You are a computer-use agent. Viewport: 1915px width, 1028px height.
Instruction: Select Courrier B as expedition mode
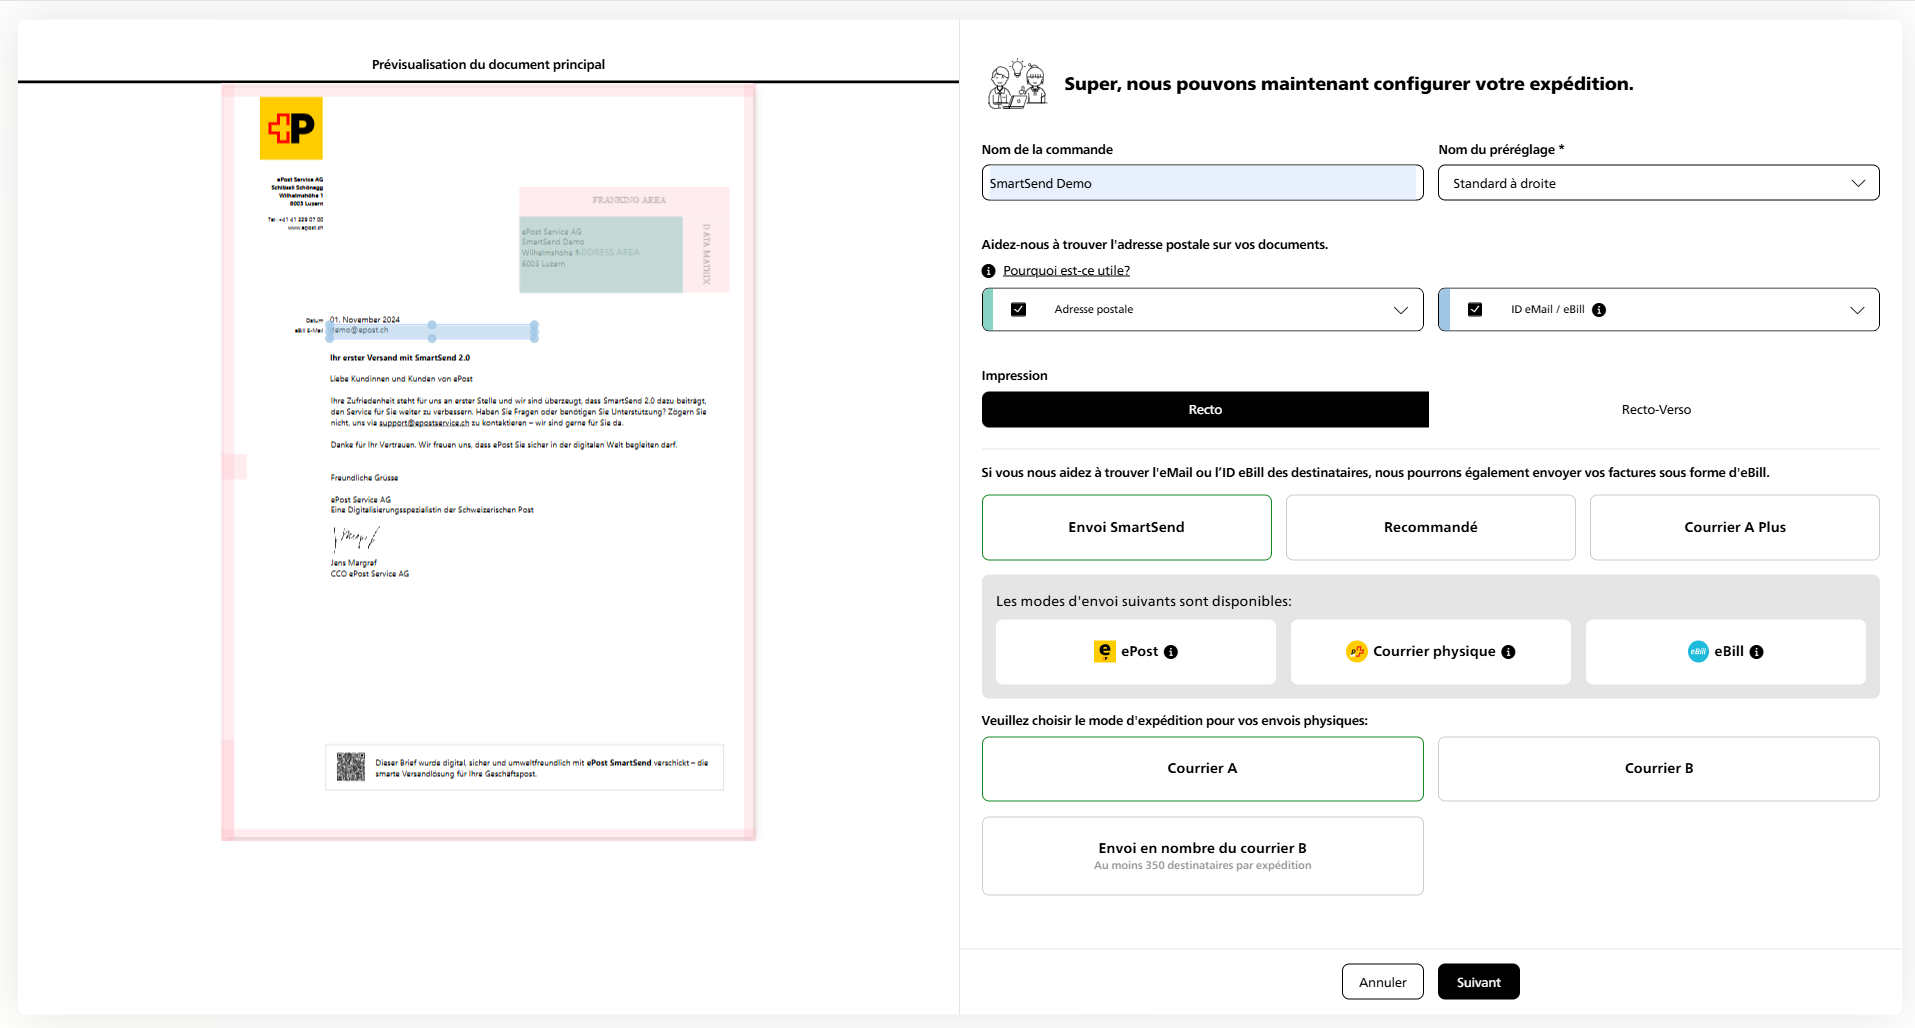(x=1658, y=768)
